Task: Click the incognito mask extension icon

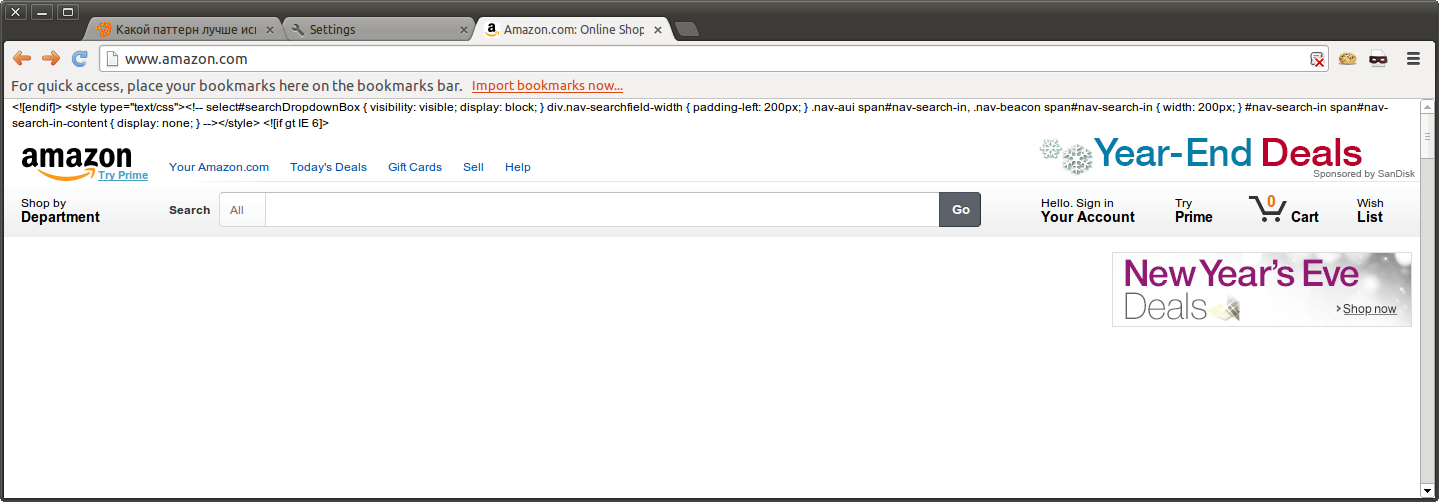Action: (1378, 59)
